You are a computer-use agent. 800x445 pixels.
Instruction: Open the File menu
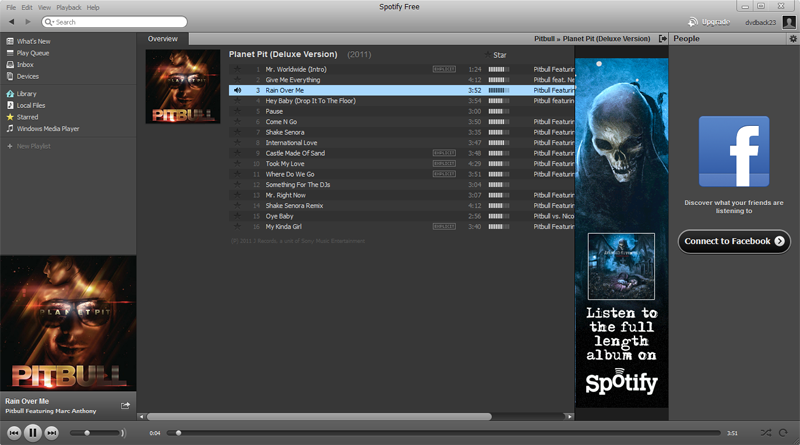(11, 8)
